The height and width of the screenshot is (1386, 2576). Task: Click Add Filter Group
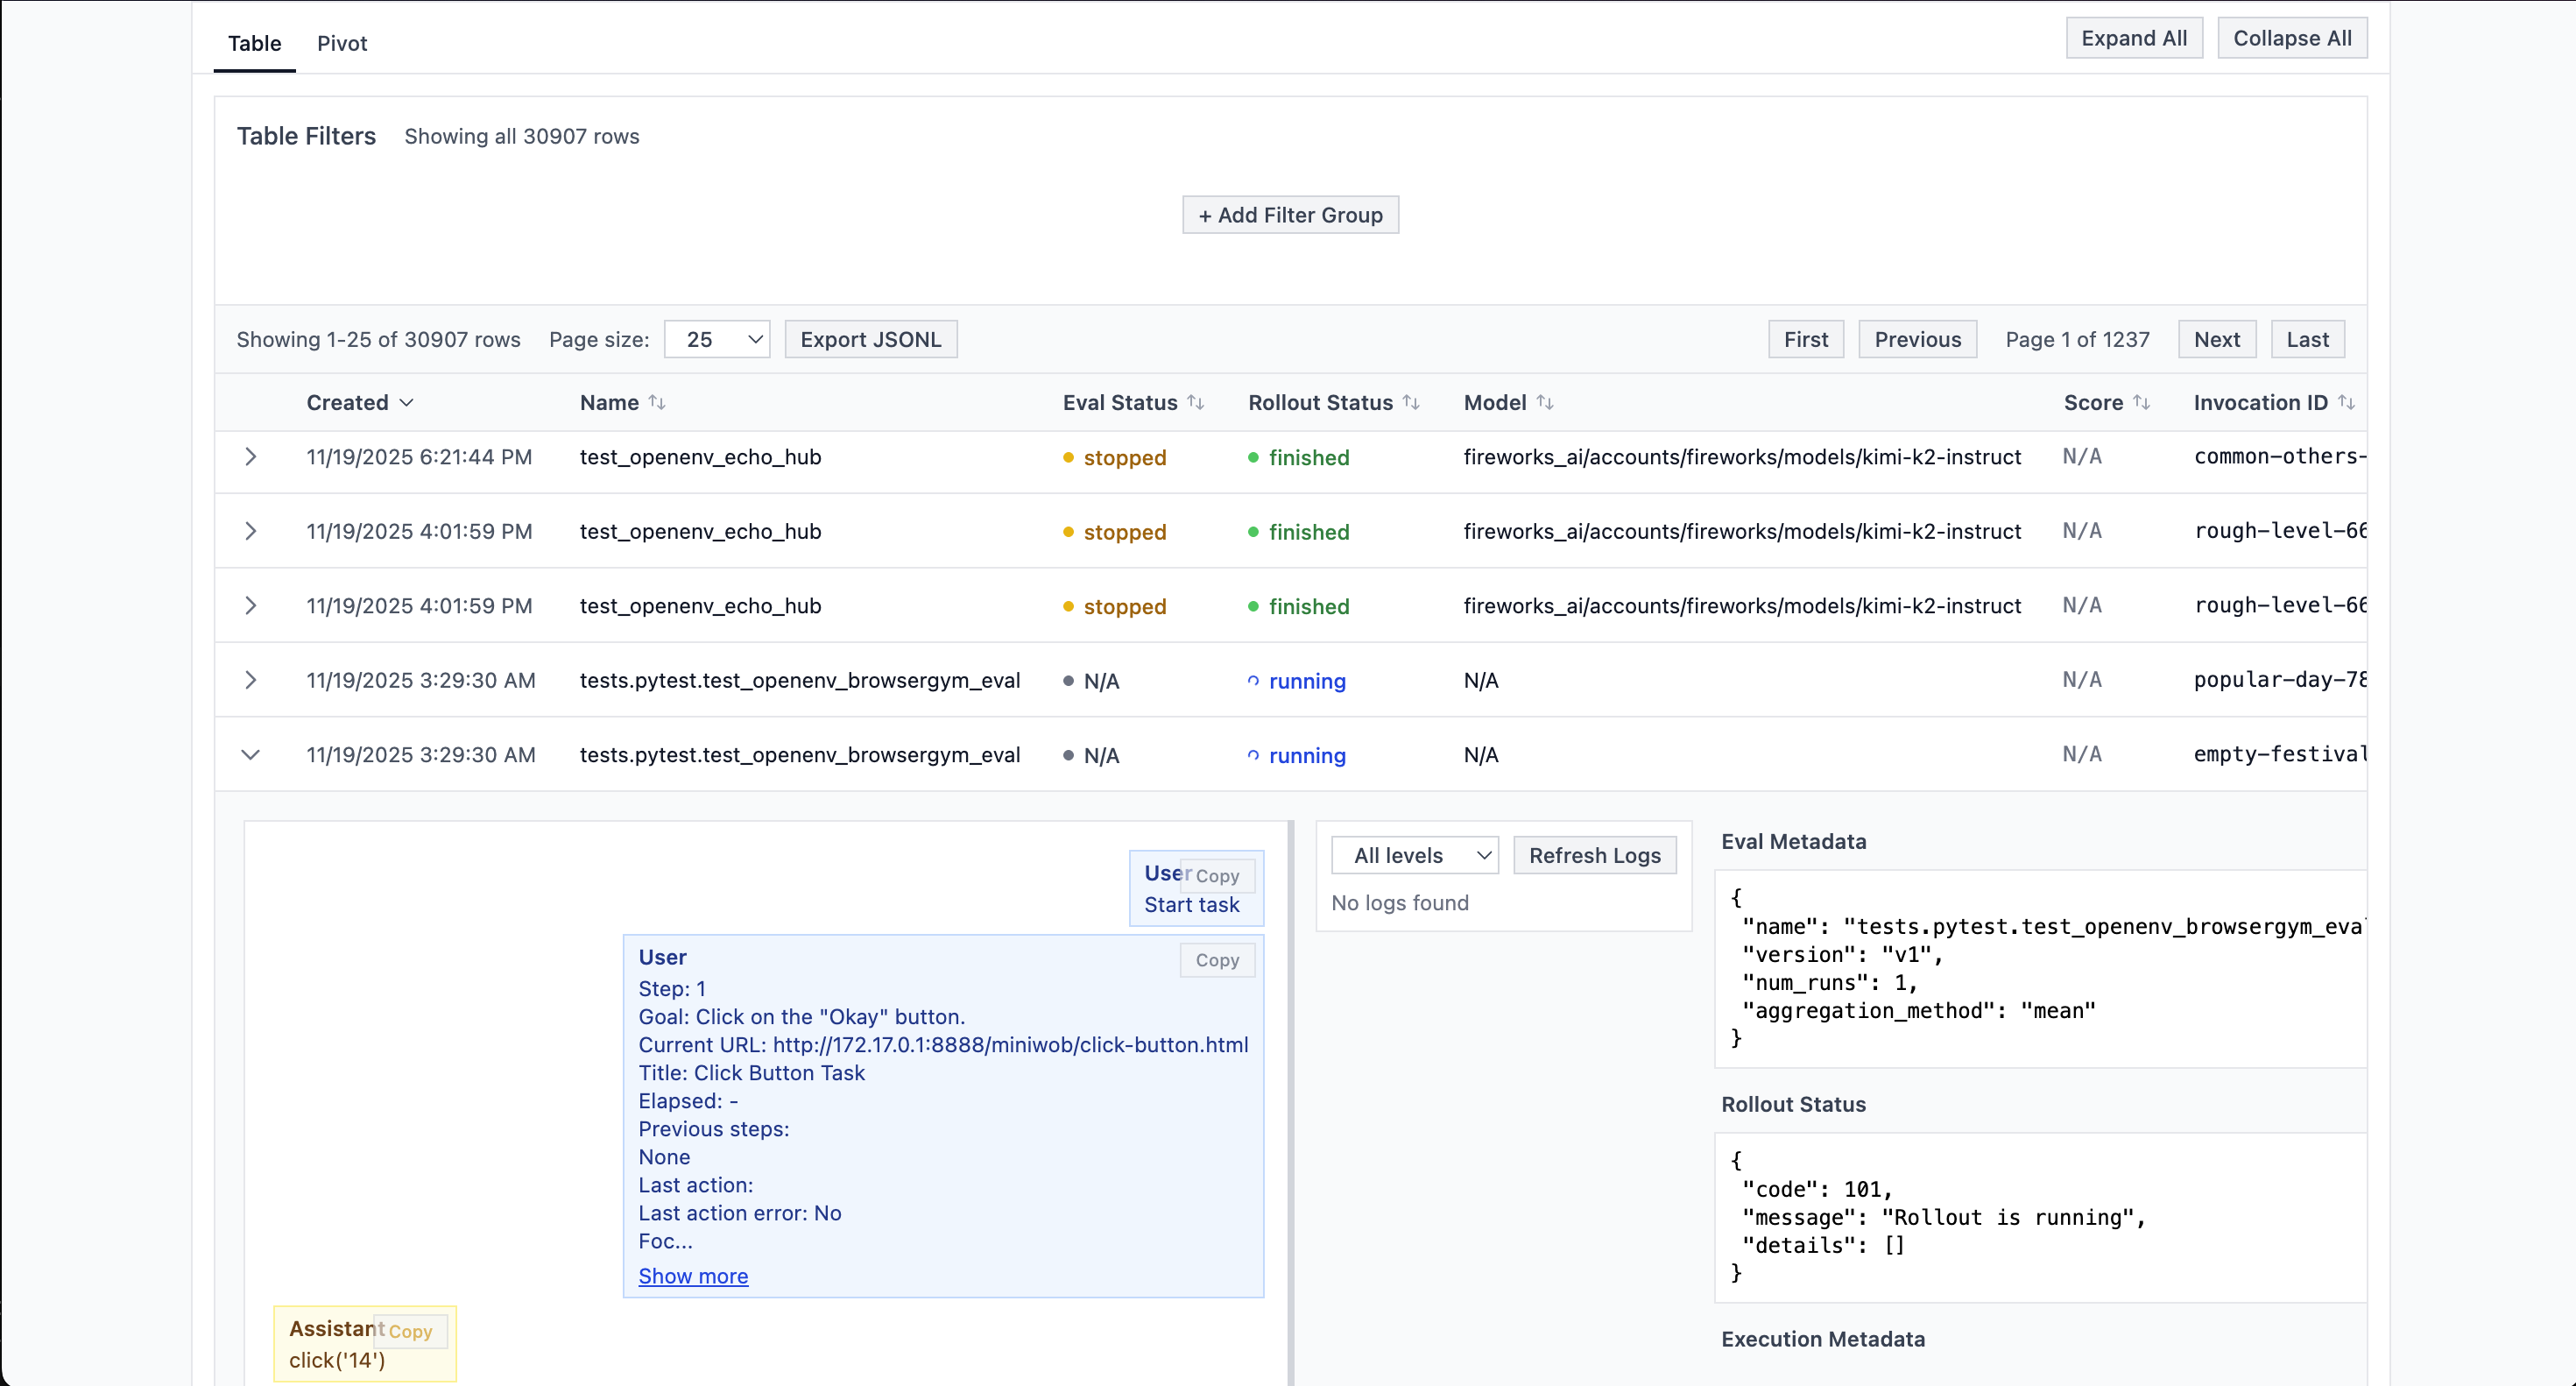[x=1289, y=214]
